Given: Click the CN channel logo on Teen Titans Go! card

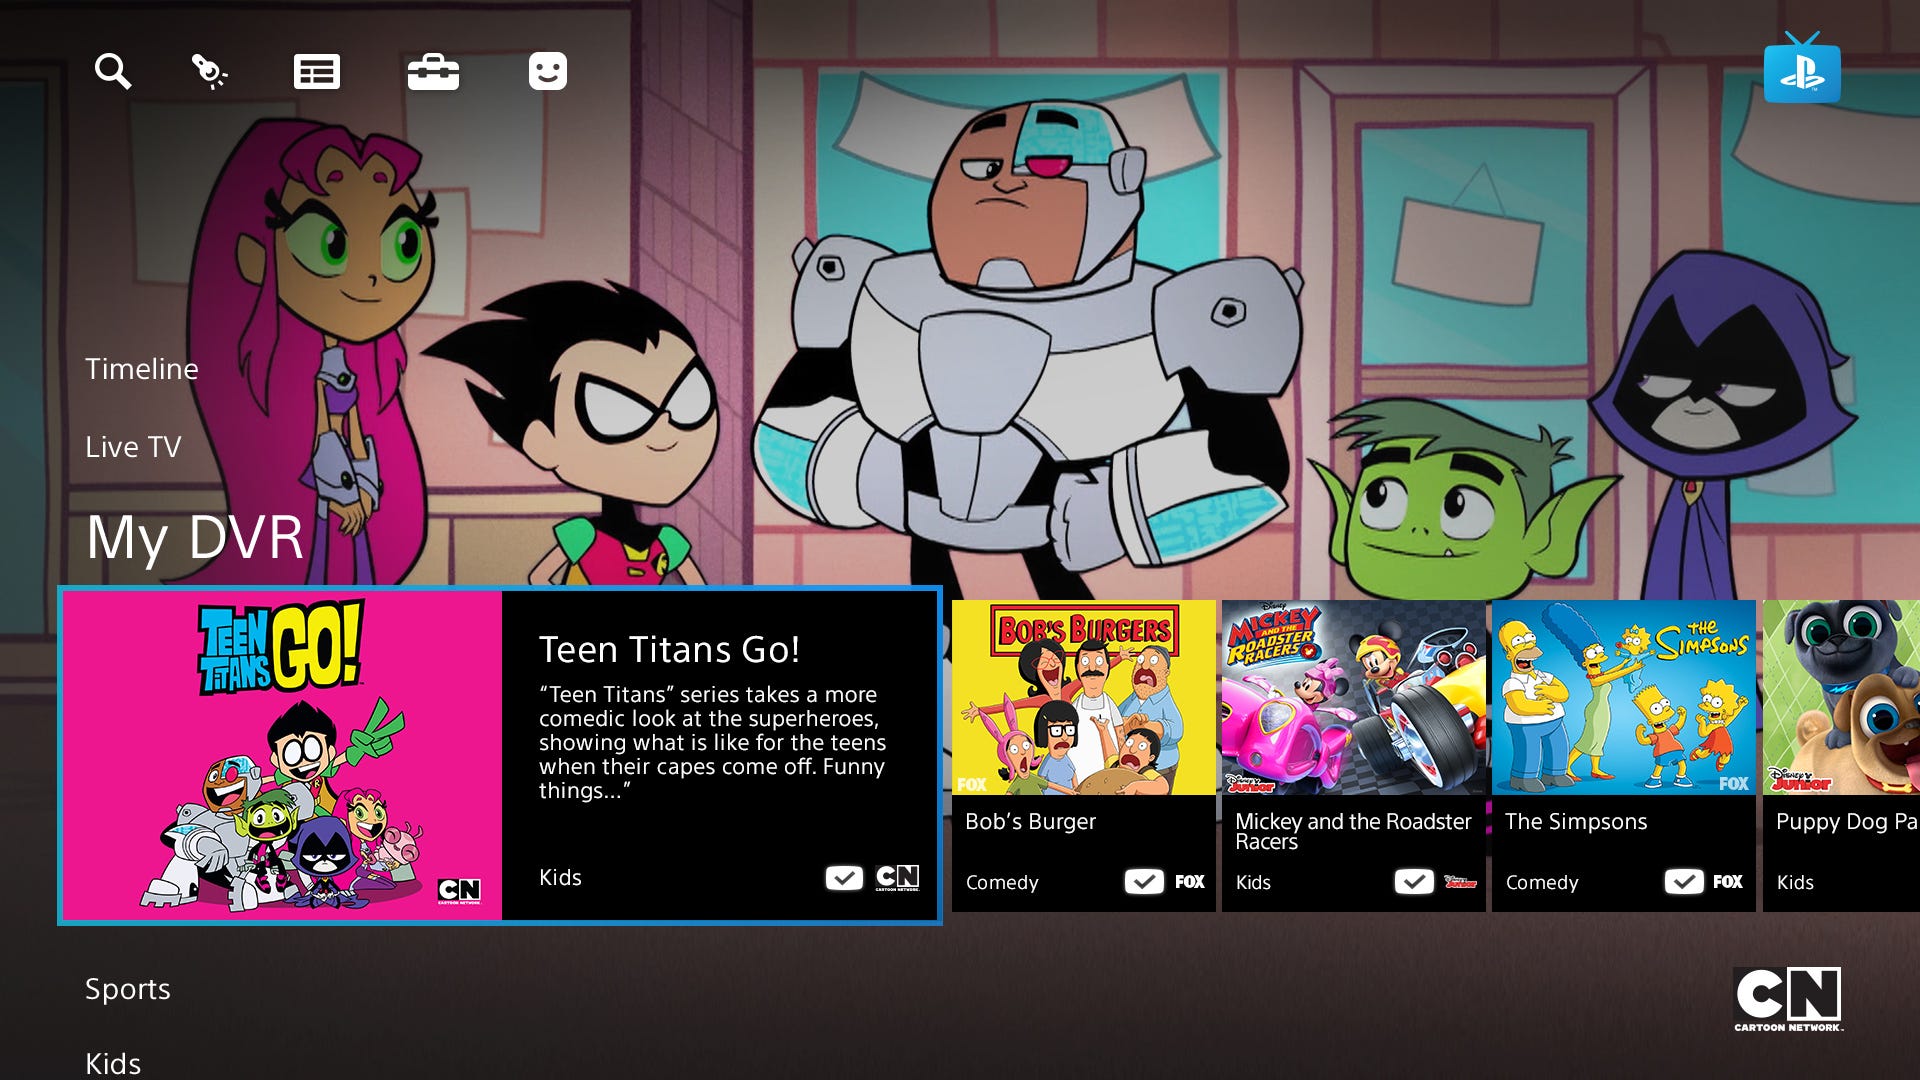Looking at the screenshot, I should click(x=897, y=878).
